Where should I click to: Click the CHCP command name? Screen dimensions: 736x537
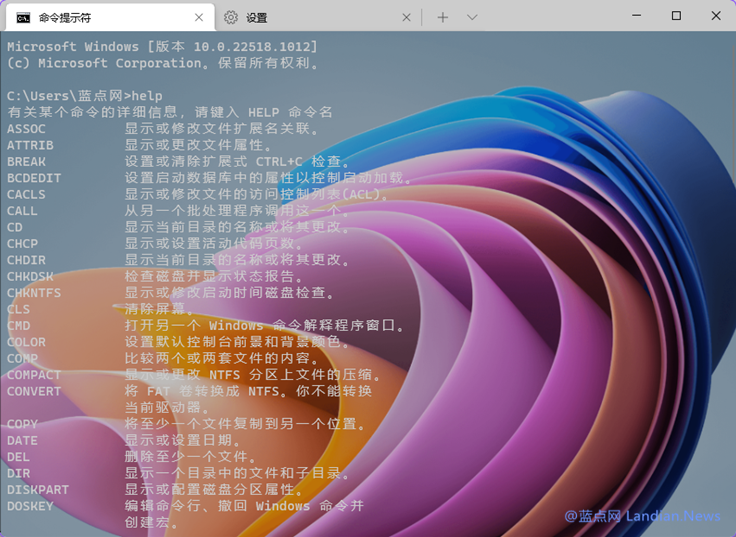(x=22, y=244)
